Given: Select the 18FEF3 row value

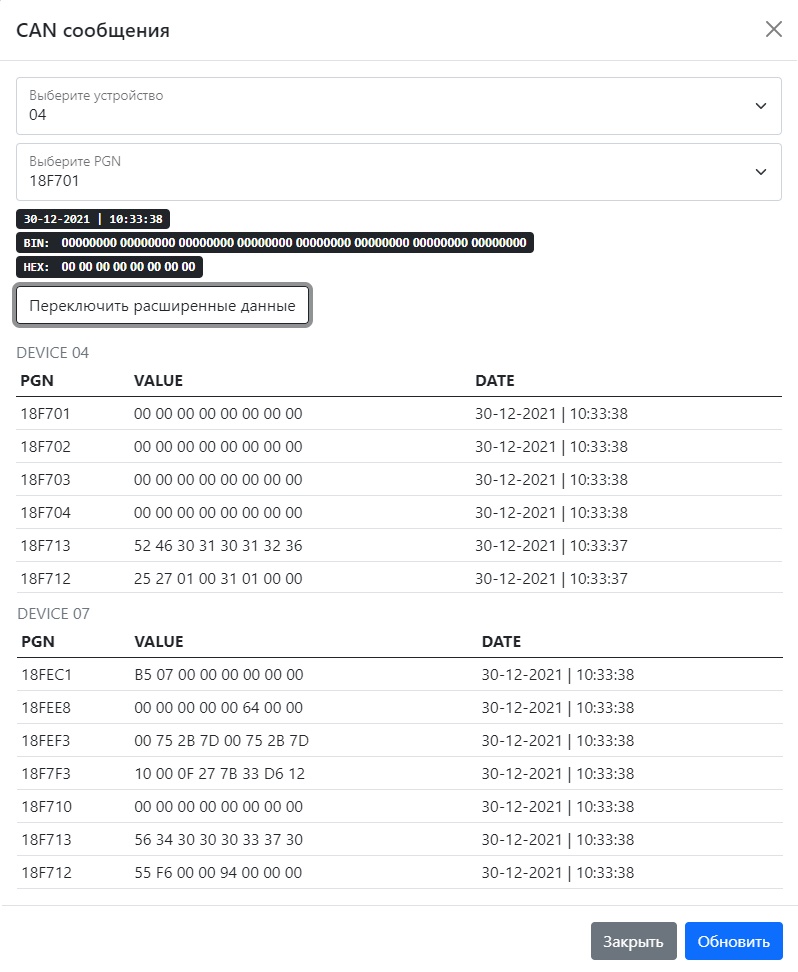Looking at the screenshot, I should [221, 741].
